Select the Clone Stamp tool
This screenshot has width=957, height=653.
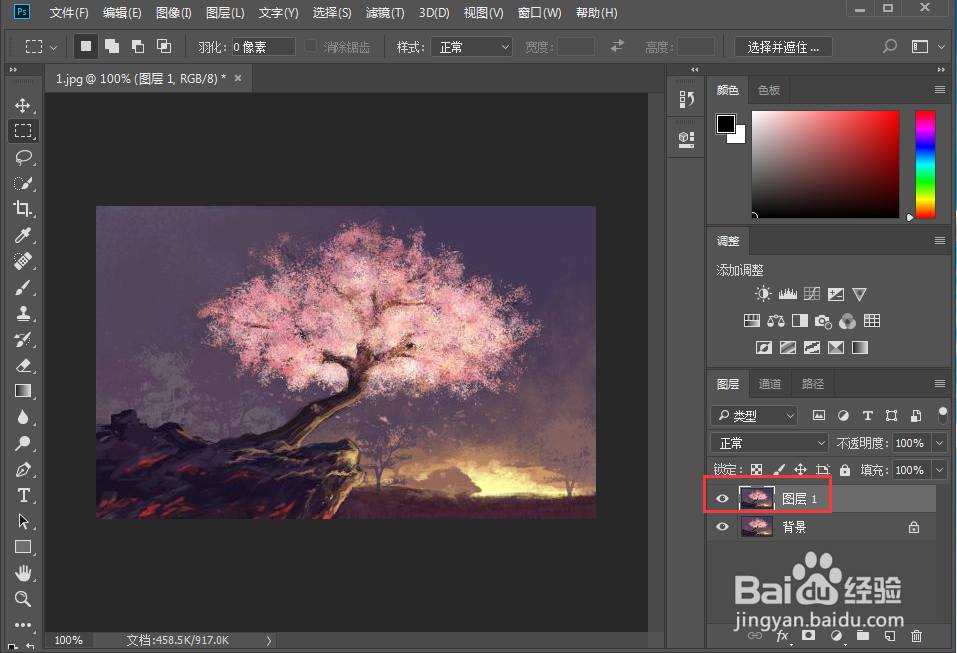23,313
